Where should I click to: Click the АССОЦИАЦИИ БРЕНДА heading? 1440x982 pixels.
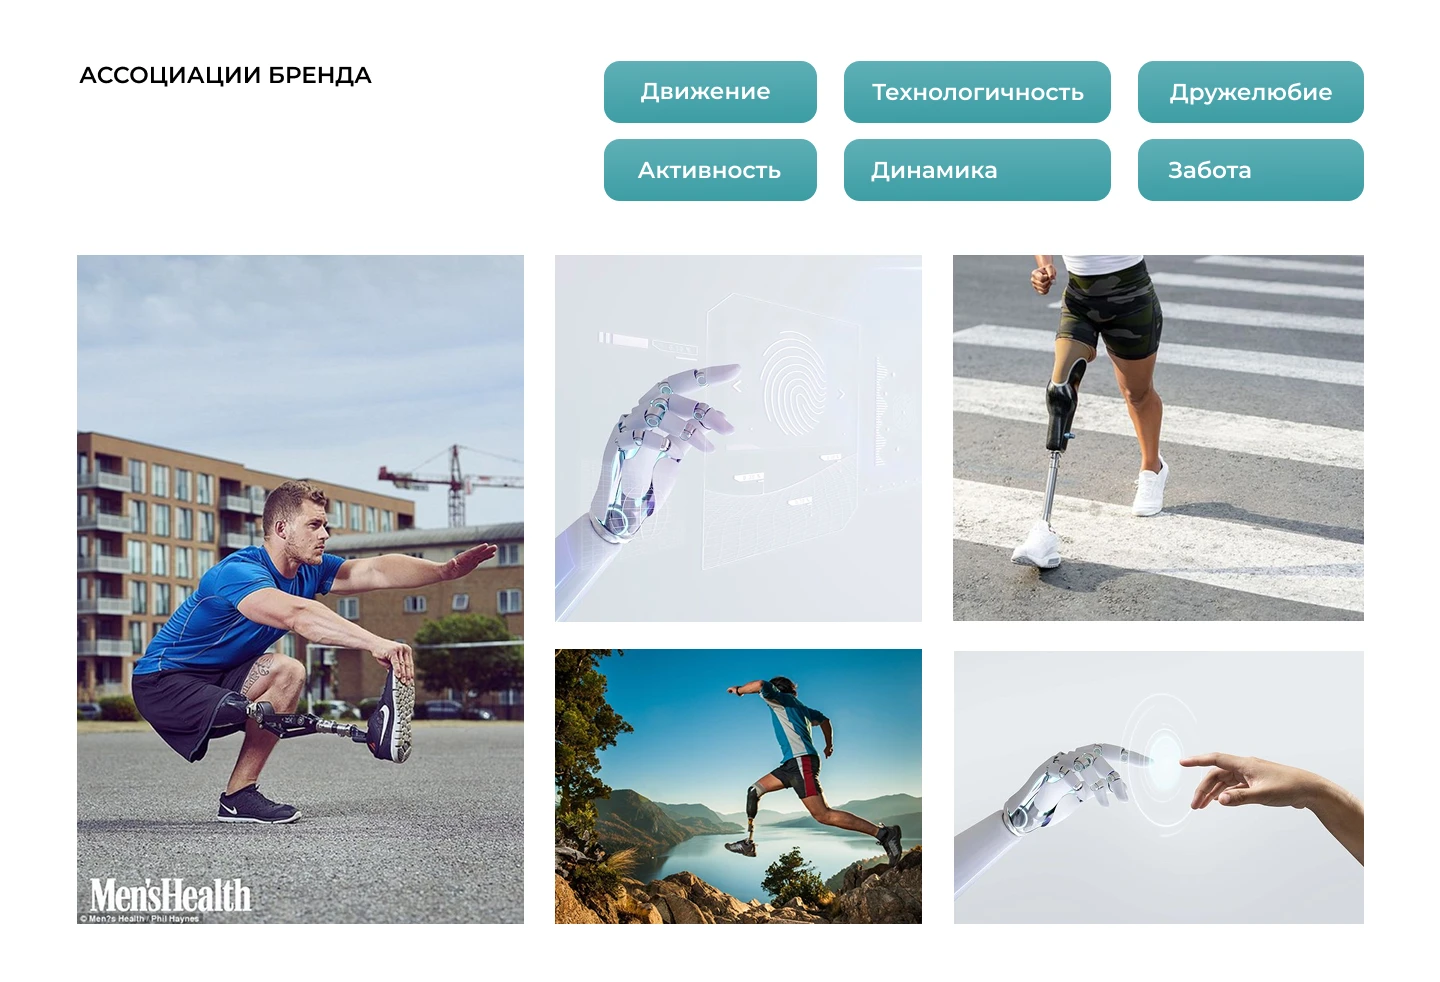(x=225, y=75)
